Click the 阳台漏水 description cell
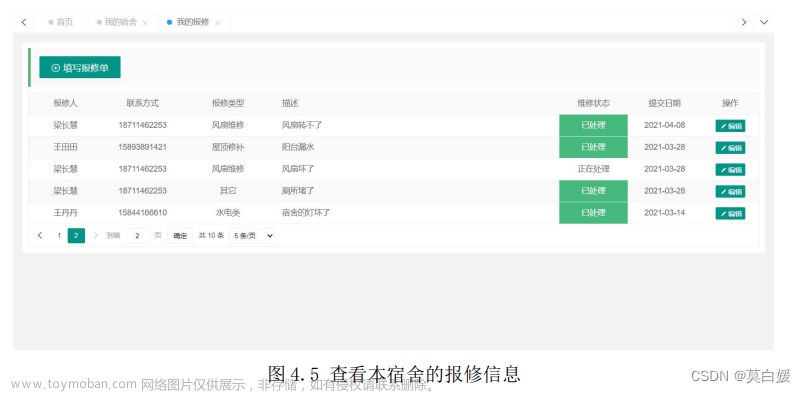Viewport: 806px width, 393px height. pos(298,147)
